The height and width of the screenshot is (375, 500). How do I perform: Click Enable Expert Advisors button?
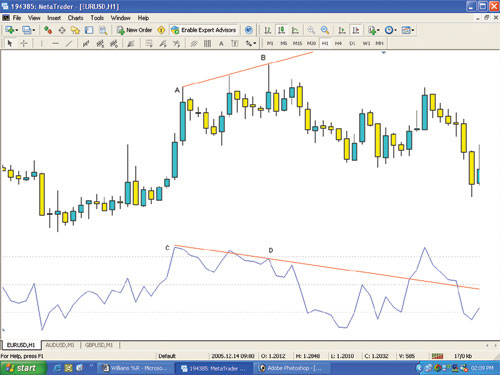tap(204, 30)
